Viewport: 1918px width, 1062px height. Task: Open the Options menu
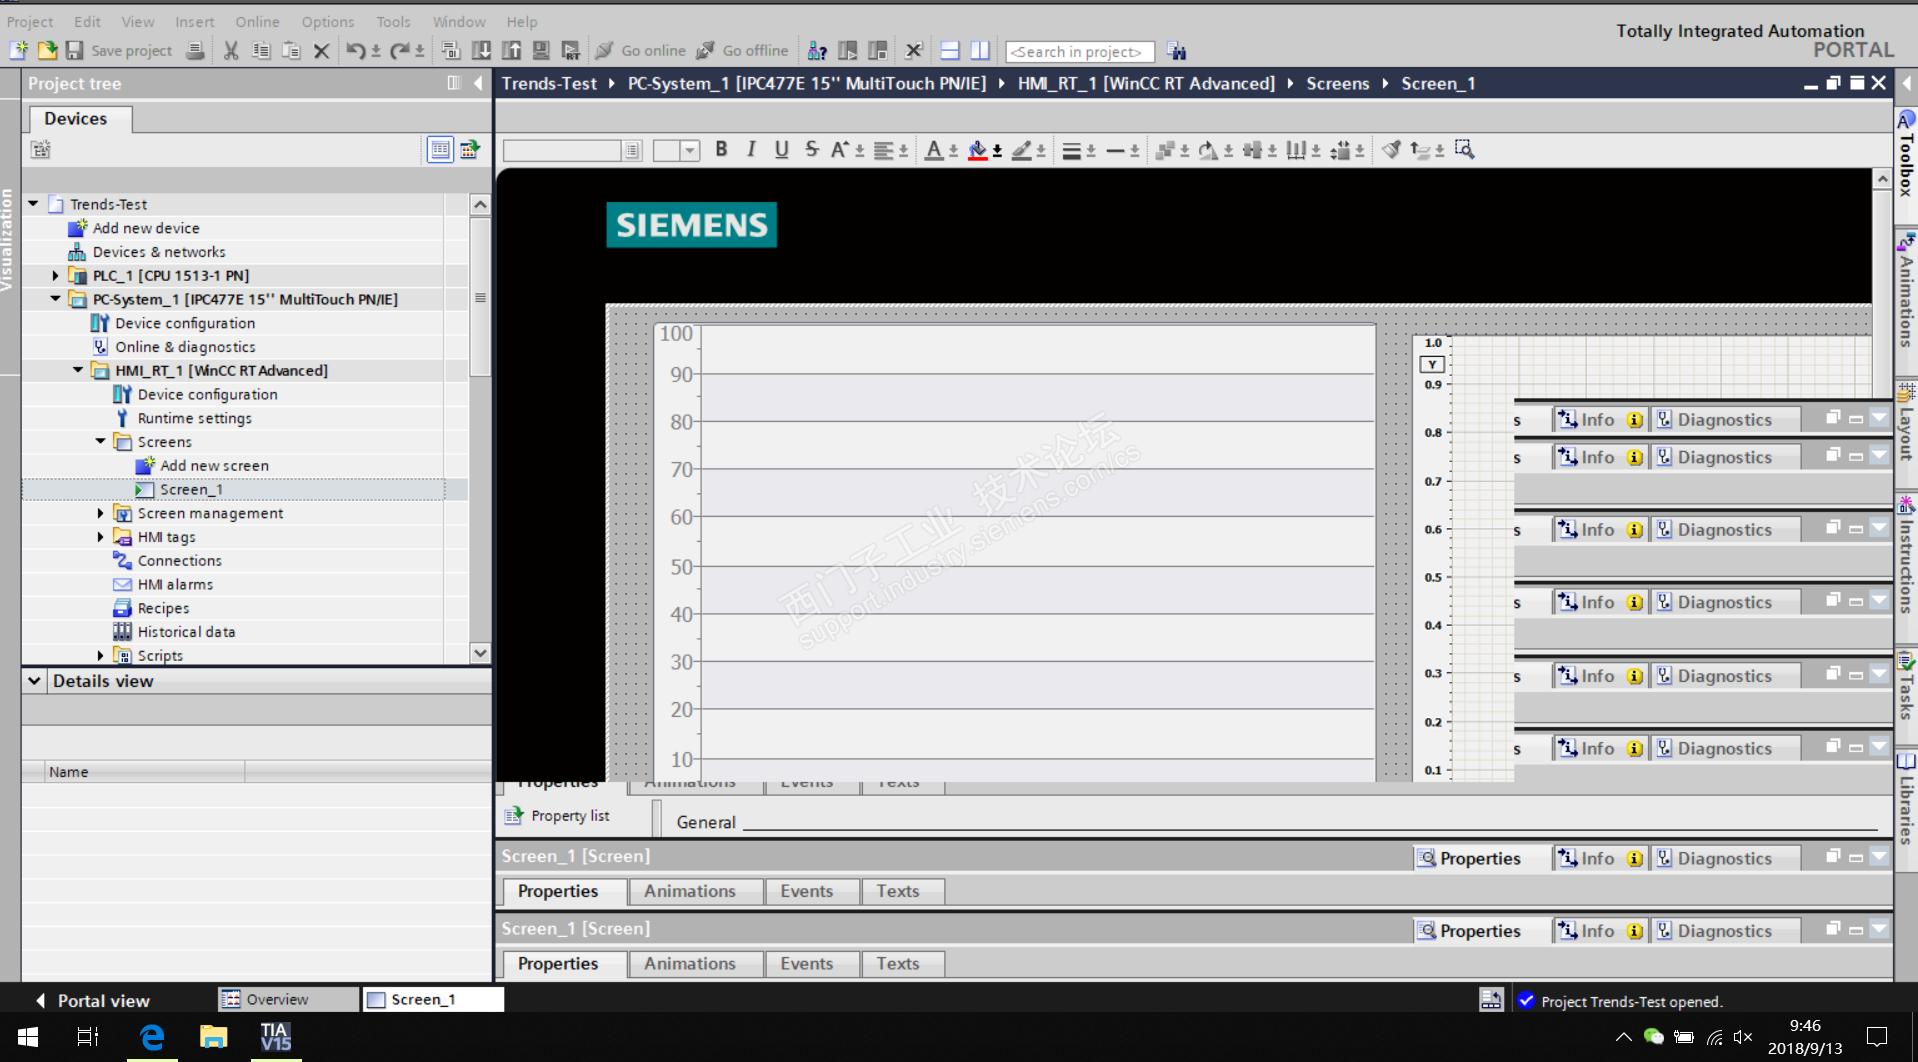point(328,21)
